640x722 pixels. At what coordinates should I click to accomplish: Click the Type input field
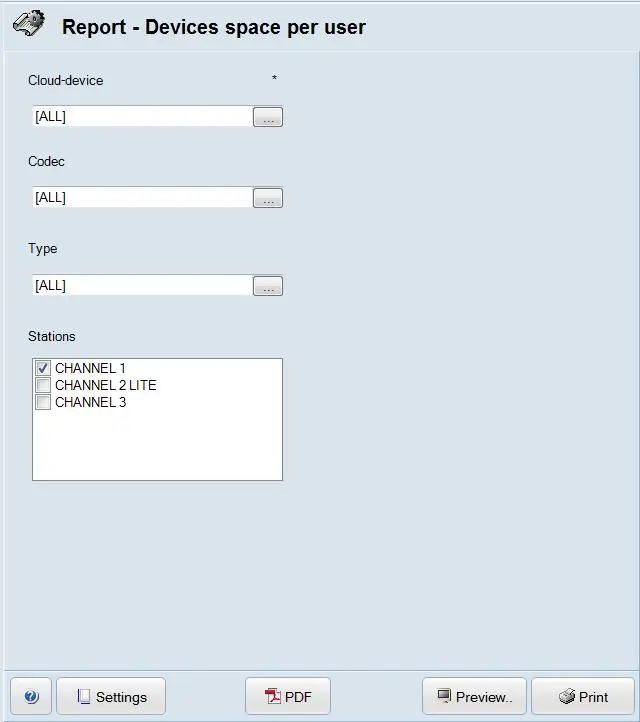[141, 286]
